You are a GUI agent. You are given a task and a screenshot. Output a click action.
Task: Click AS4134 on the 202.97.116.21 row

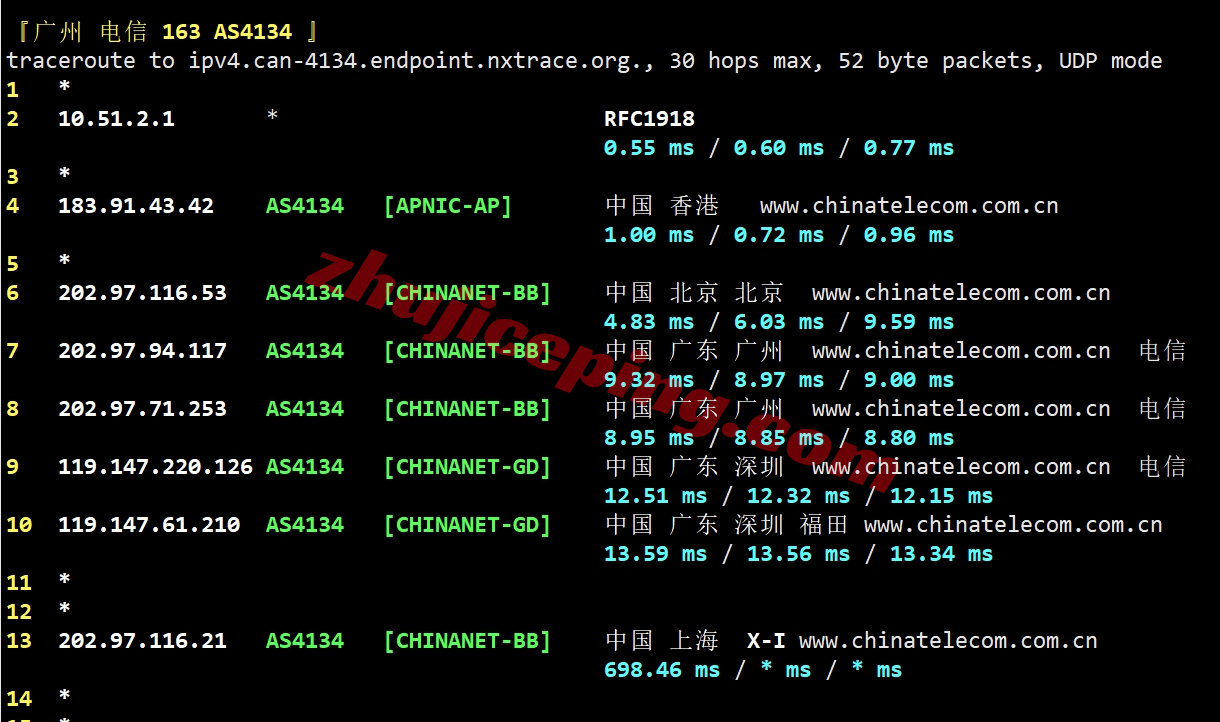(305, 641)
